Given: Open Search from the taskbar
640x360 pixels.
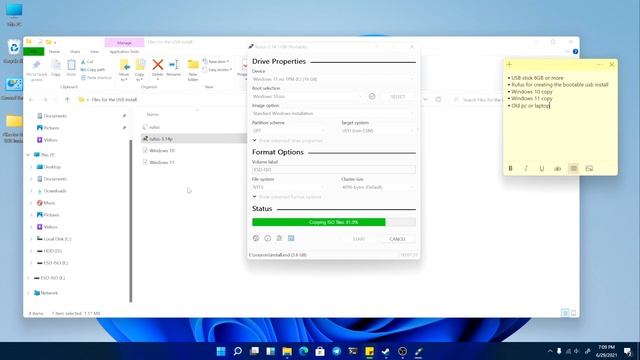Looking at the screenshot, I should [238, 351].
